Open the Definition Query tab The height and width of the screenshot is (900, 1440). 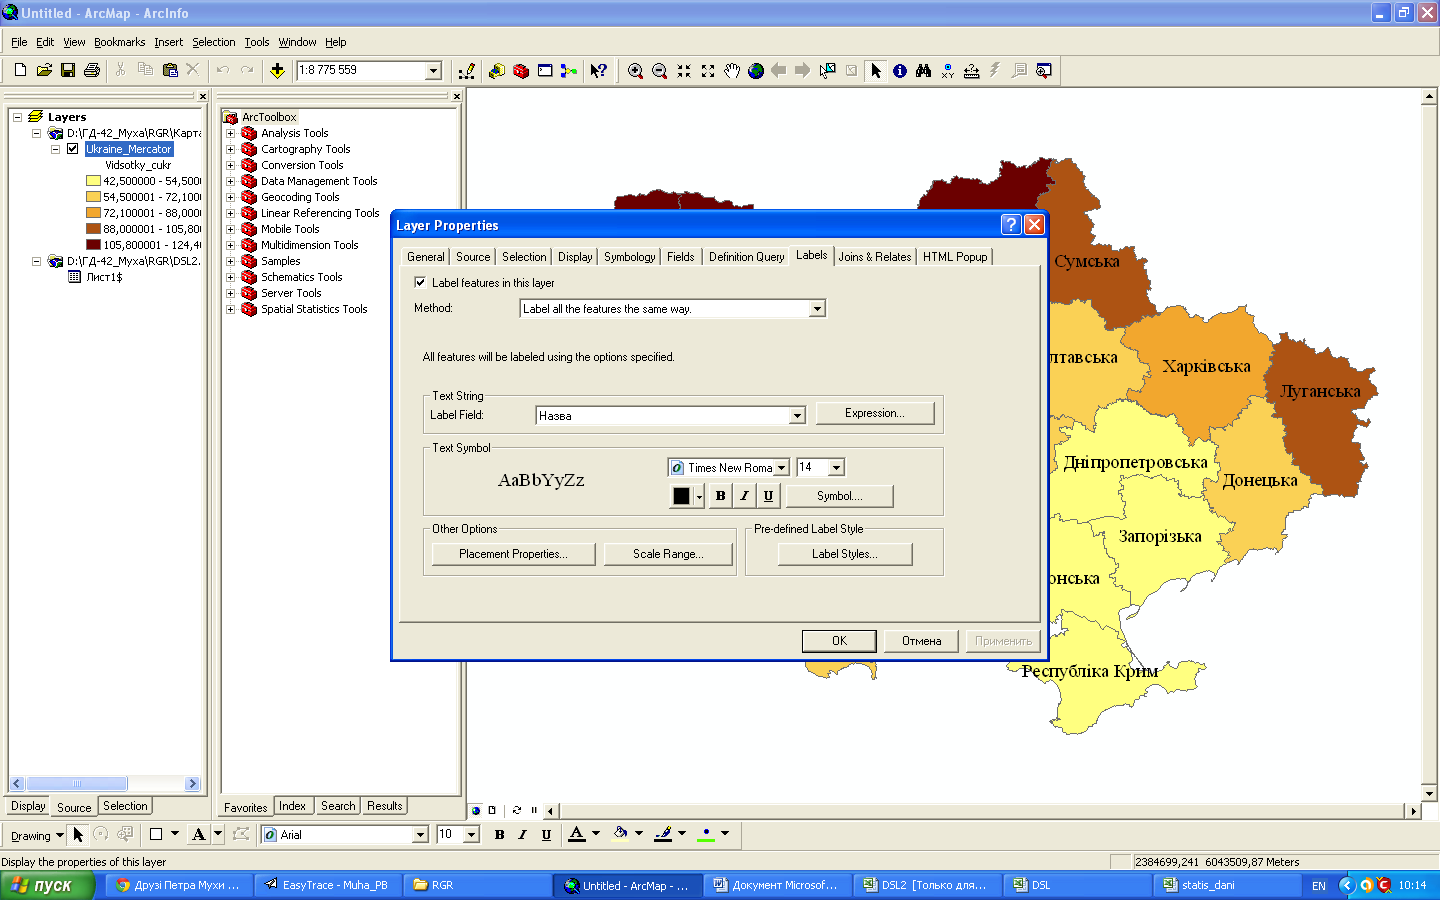pos(746,257)
